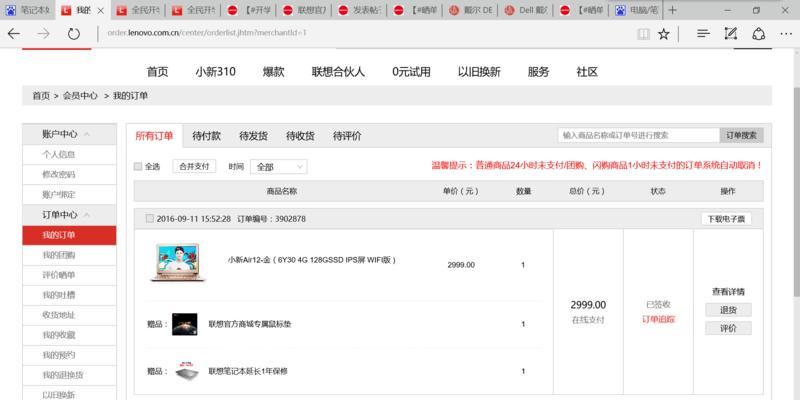Open a new tab with plus icon
This screenshot has height=400, width=800.
(672, 10)
